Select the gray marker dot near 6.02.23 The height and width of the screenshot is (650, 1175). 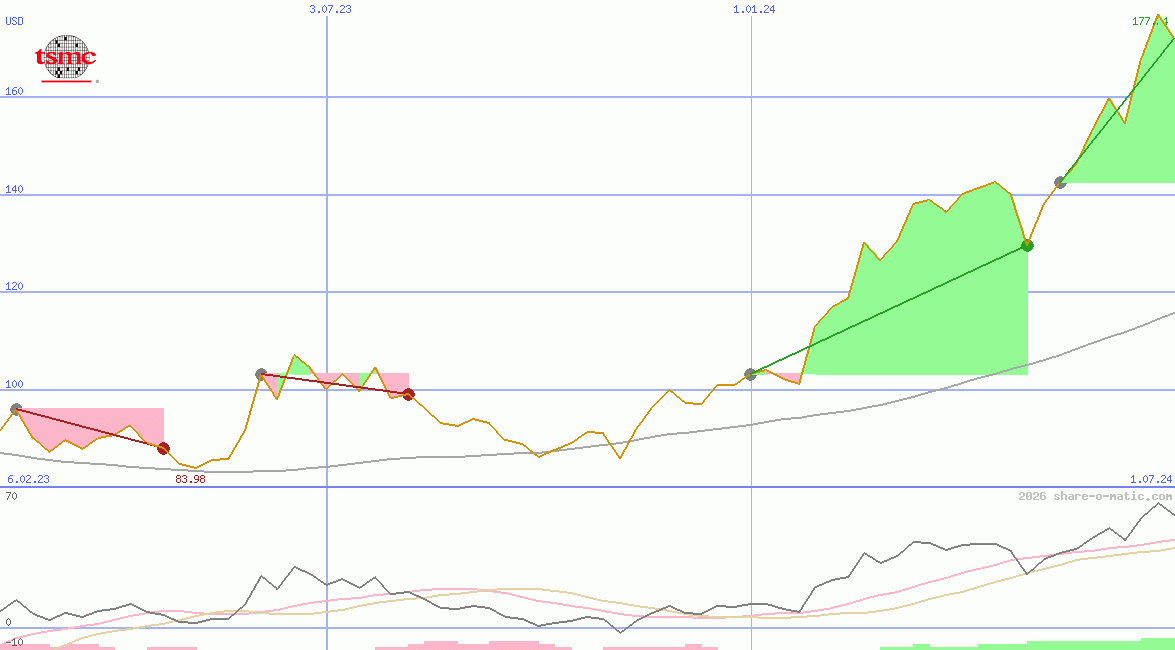(x=15, y=407)
